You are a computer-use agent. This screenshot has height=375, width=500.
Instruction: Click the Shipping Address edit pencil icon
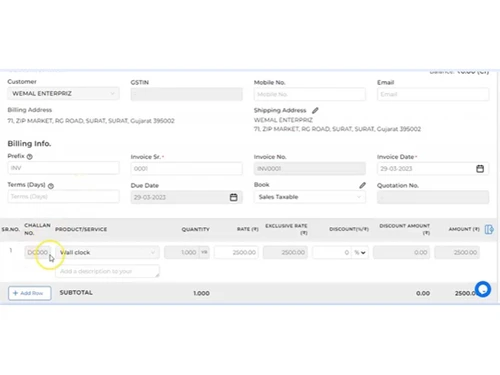315,110
